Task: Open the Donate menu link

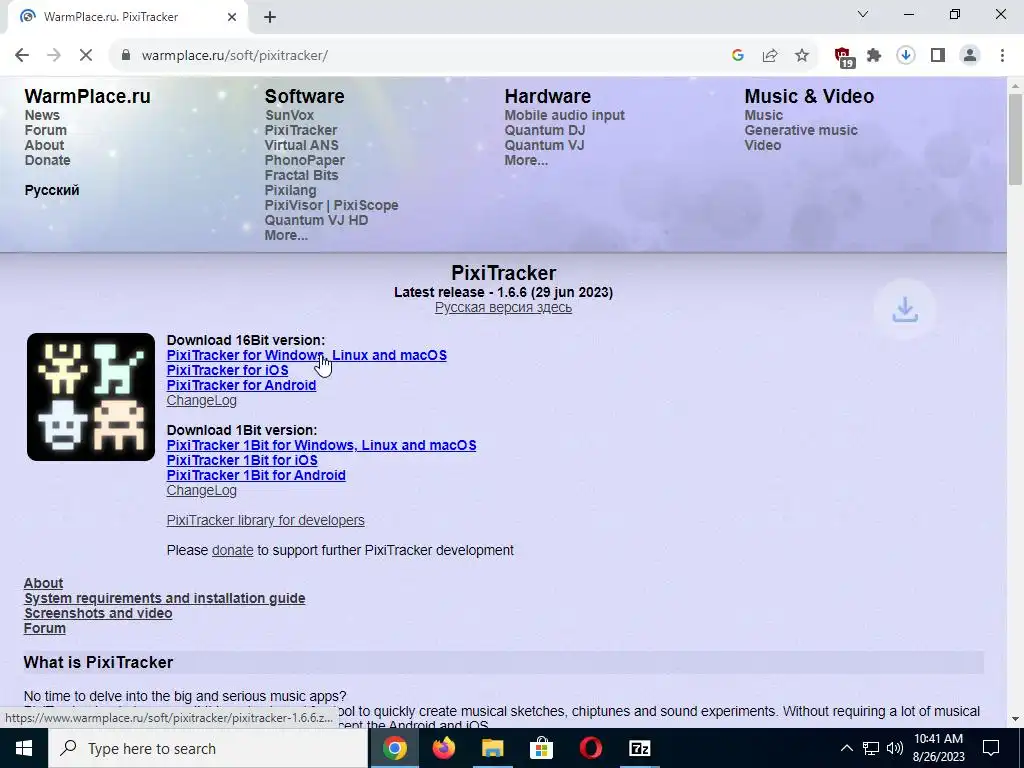Action: pos(48,160)
